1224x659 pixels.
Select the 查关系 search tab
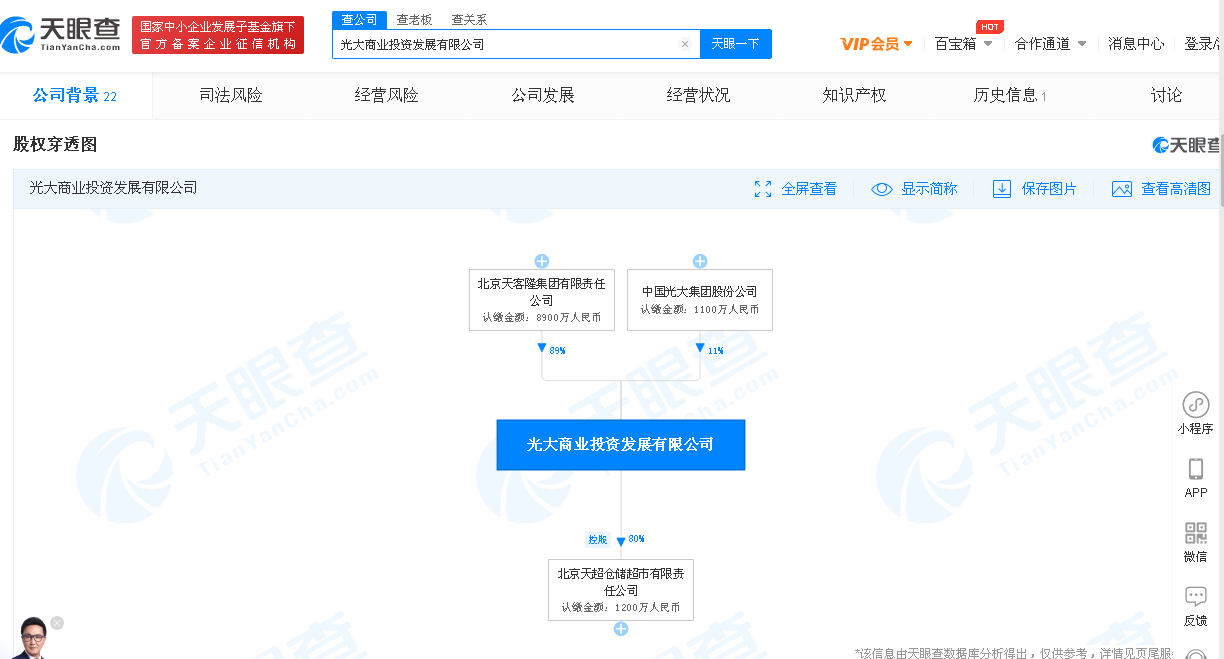pos(469,19)
